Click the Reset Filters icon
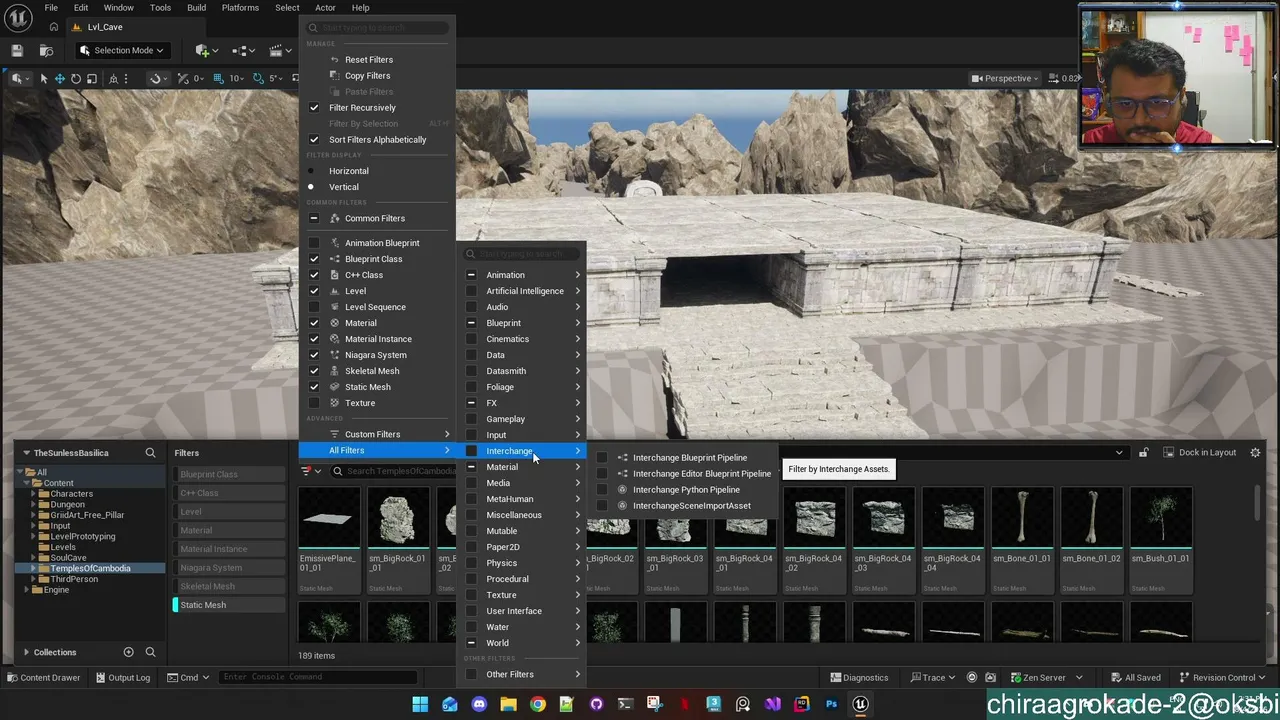1280x720 pixels. point(335,60)
